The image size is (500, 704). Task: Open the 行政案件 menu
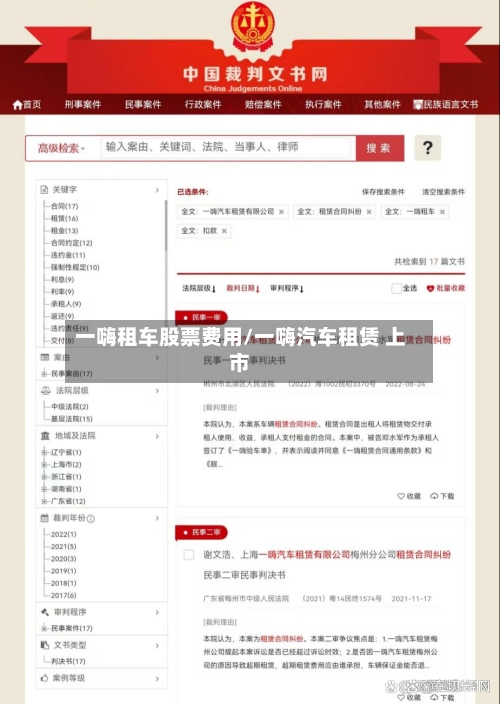tap(203, 105)
